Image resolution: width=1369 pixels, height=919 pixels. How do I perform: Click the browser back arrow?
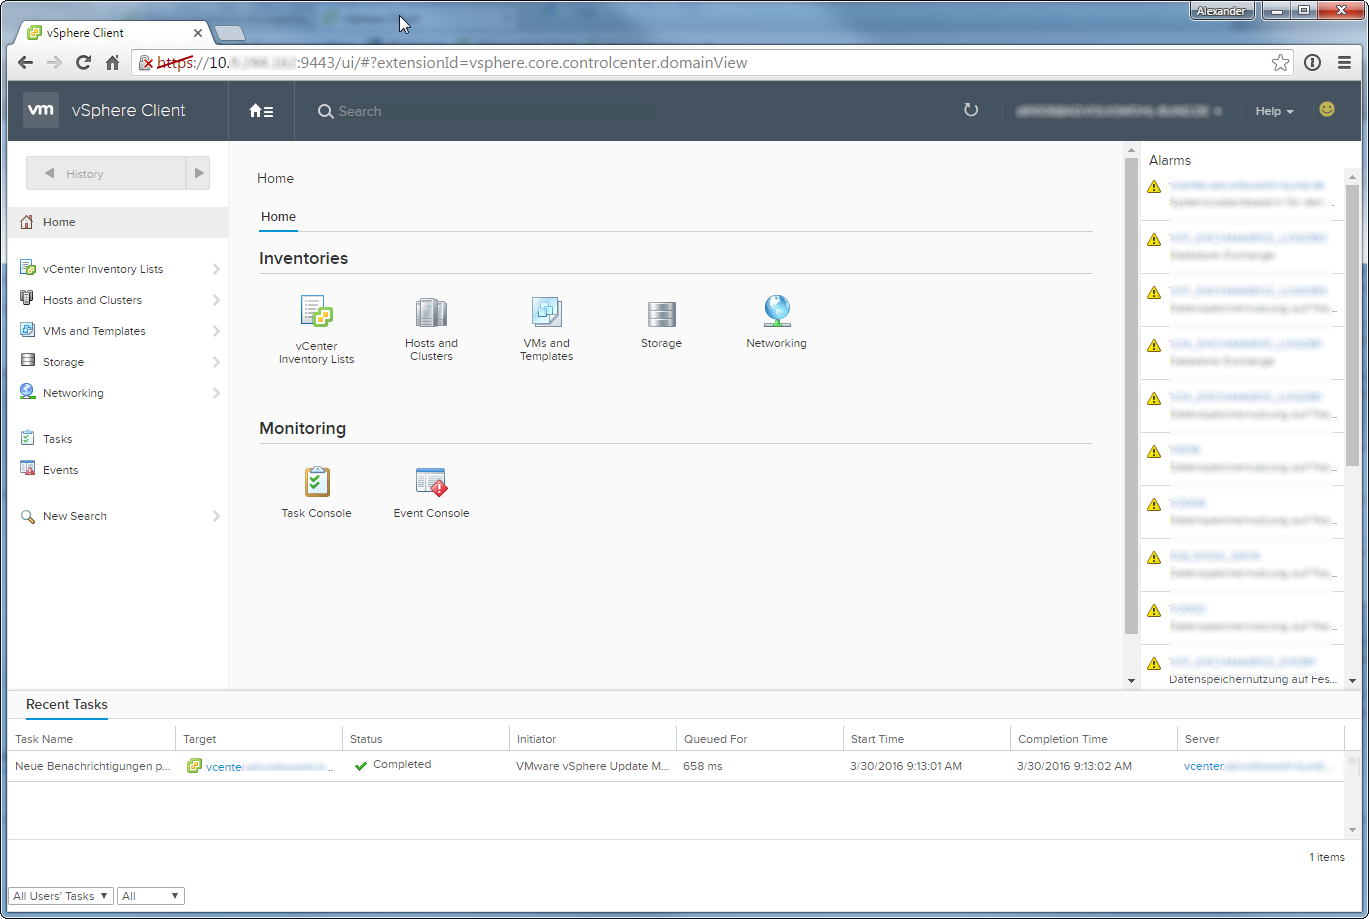pyautogui.click(x=26, y=62)
